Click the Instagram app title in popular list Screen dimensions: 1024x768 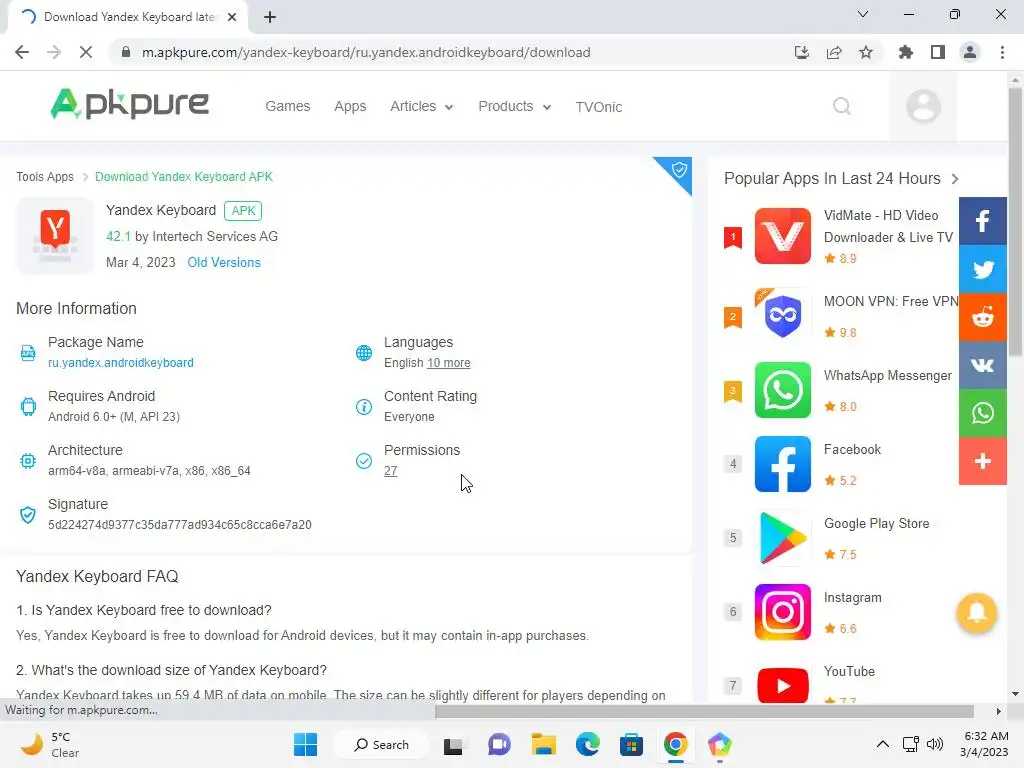pyautogui.click(x=853, y=598)
